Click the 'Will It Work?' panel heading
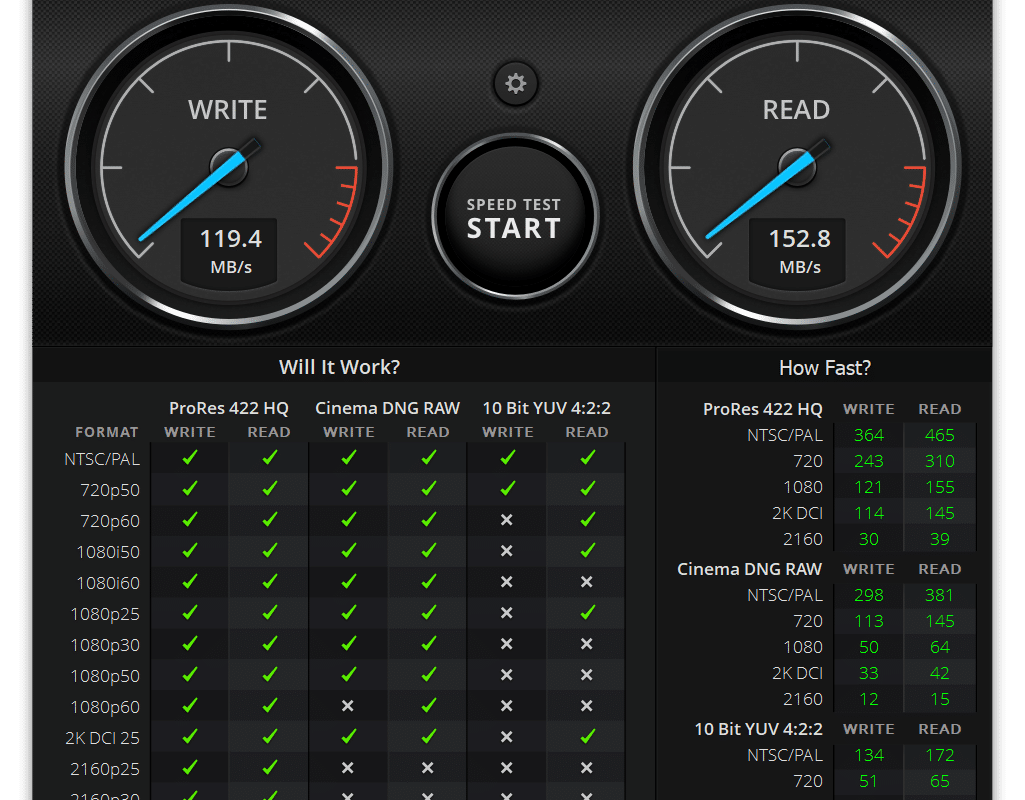1025x800 pixels. click(x=339, y=367)
